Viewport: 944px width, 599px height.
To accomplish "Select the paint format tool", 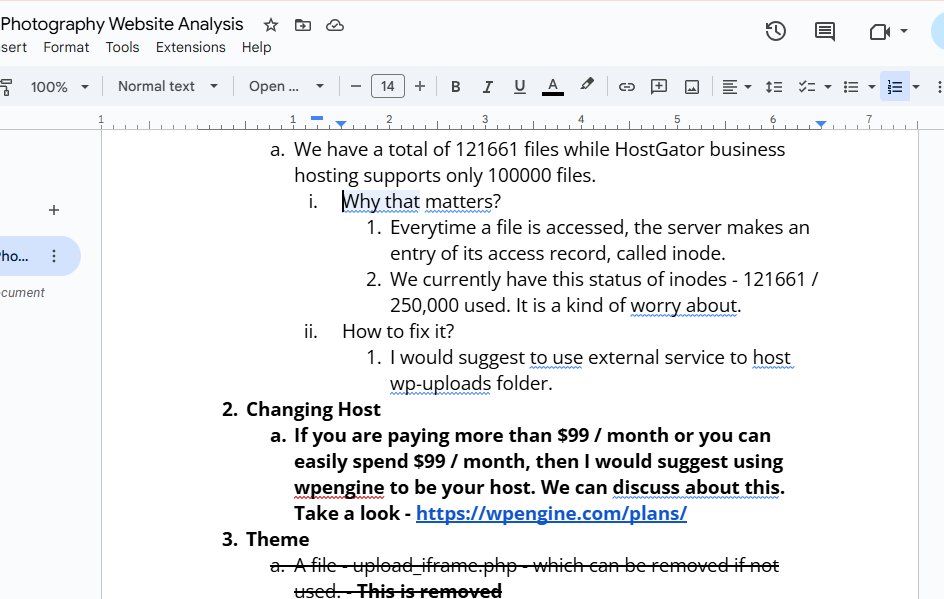I will tap(5, 87).
